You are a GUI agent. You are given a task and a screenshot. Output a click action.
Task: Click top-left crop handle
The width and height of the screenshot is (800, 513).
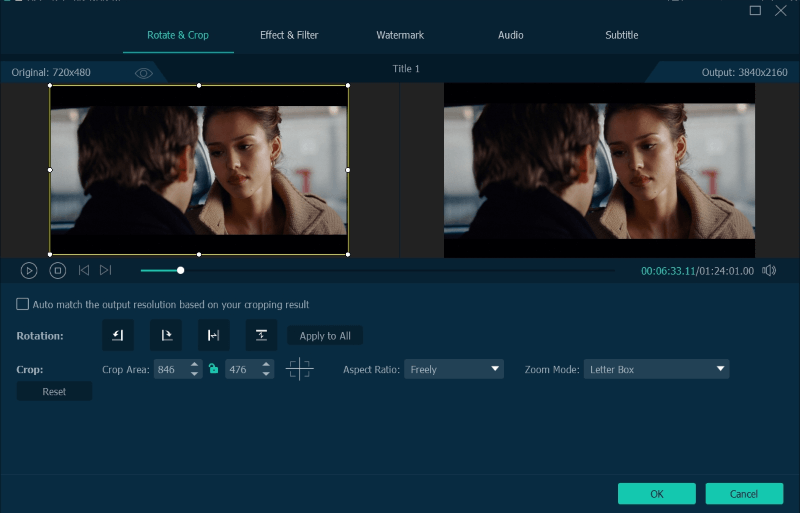pos(50,85)
